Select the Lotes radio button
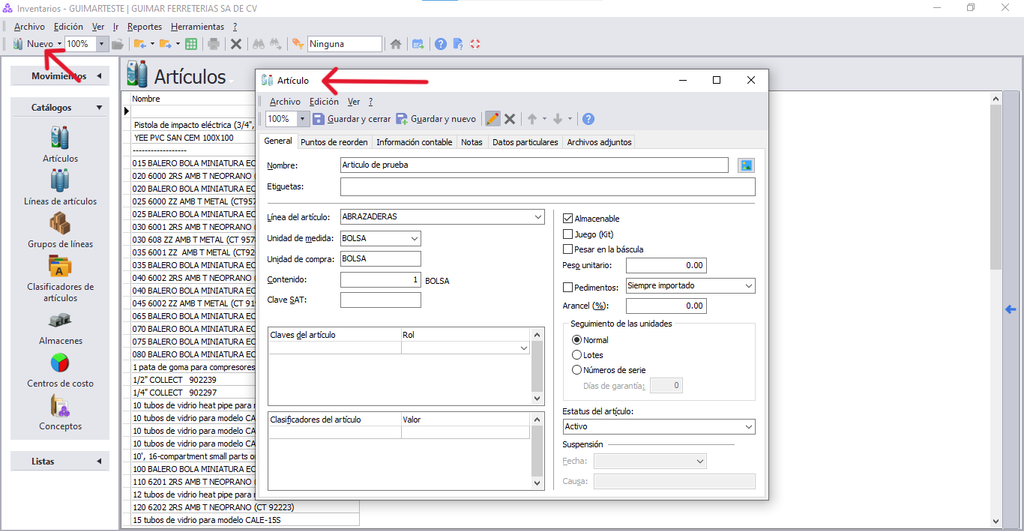Image resolution: width=1024 pixels, height=531 pixels. pos(577,355)
